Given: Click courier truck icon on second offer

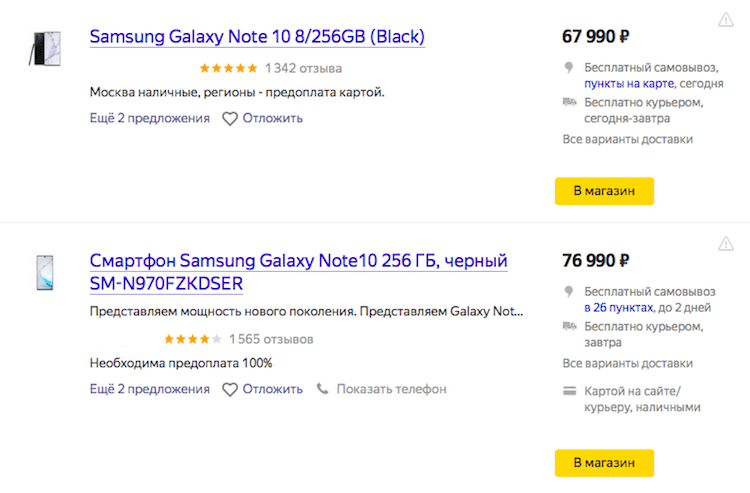Looking at the screenshot, I should [x=569, y=326].
